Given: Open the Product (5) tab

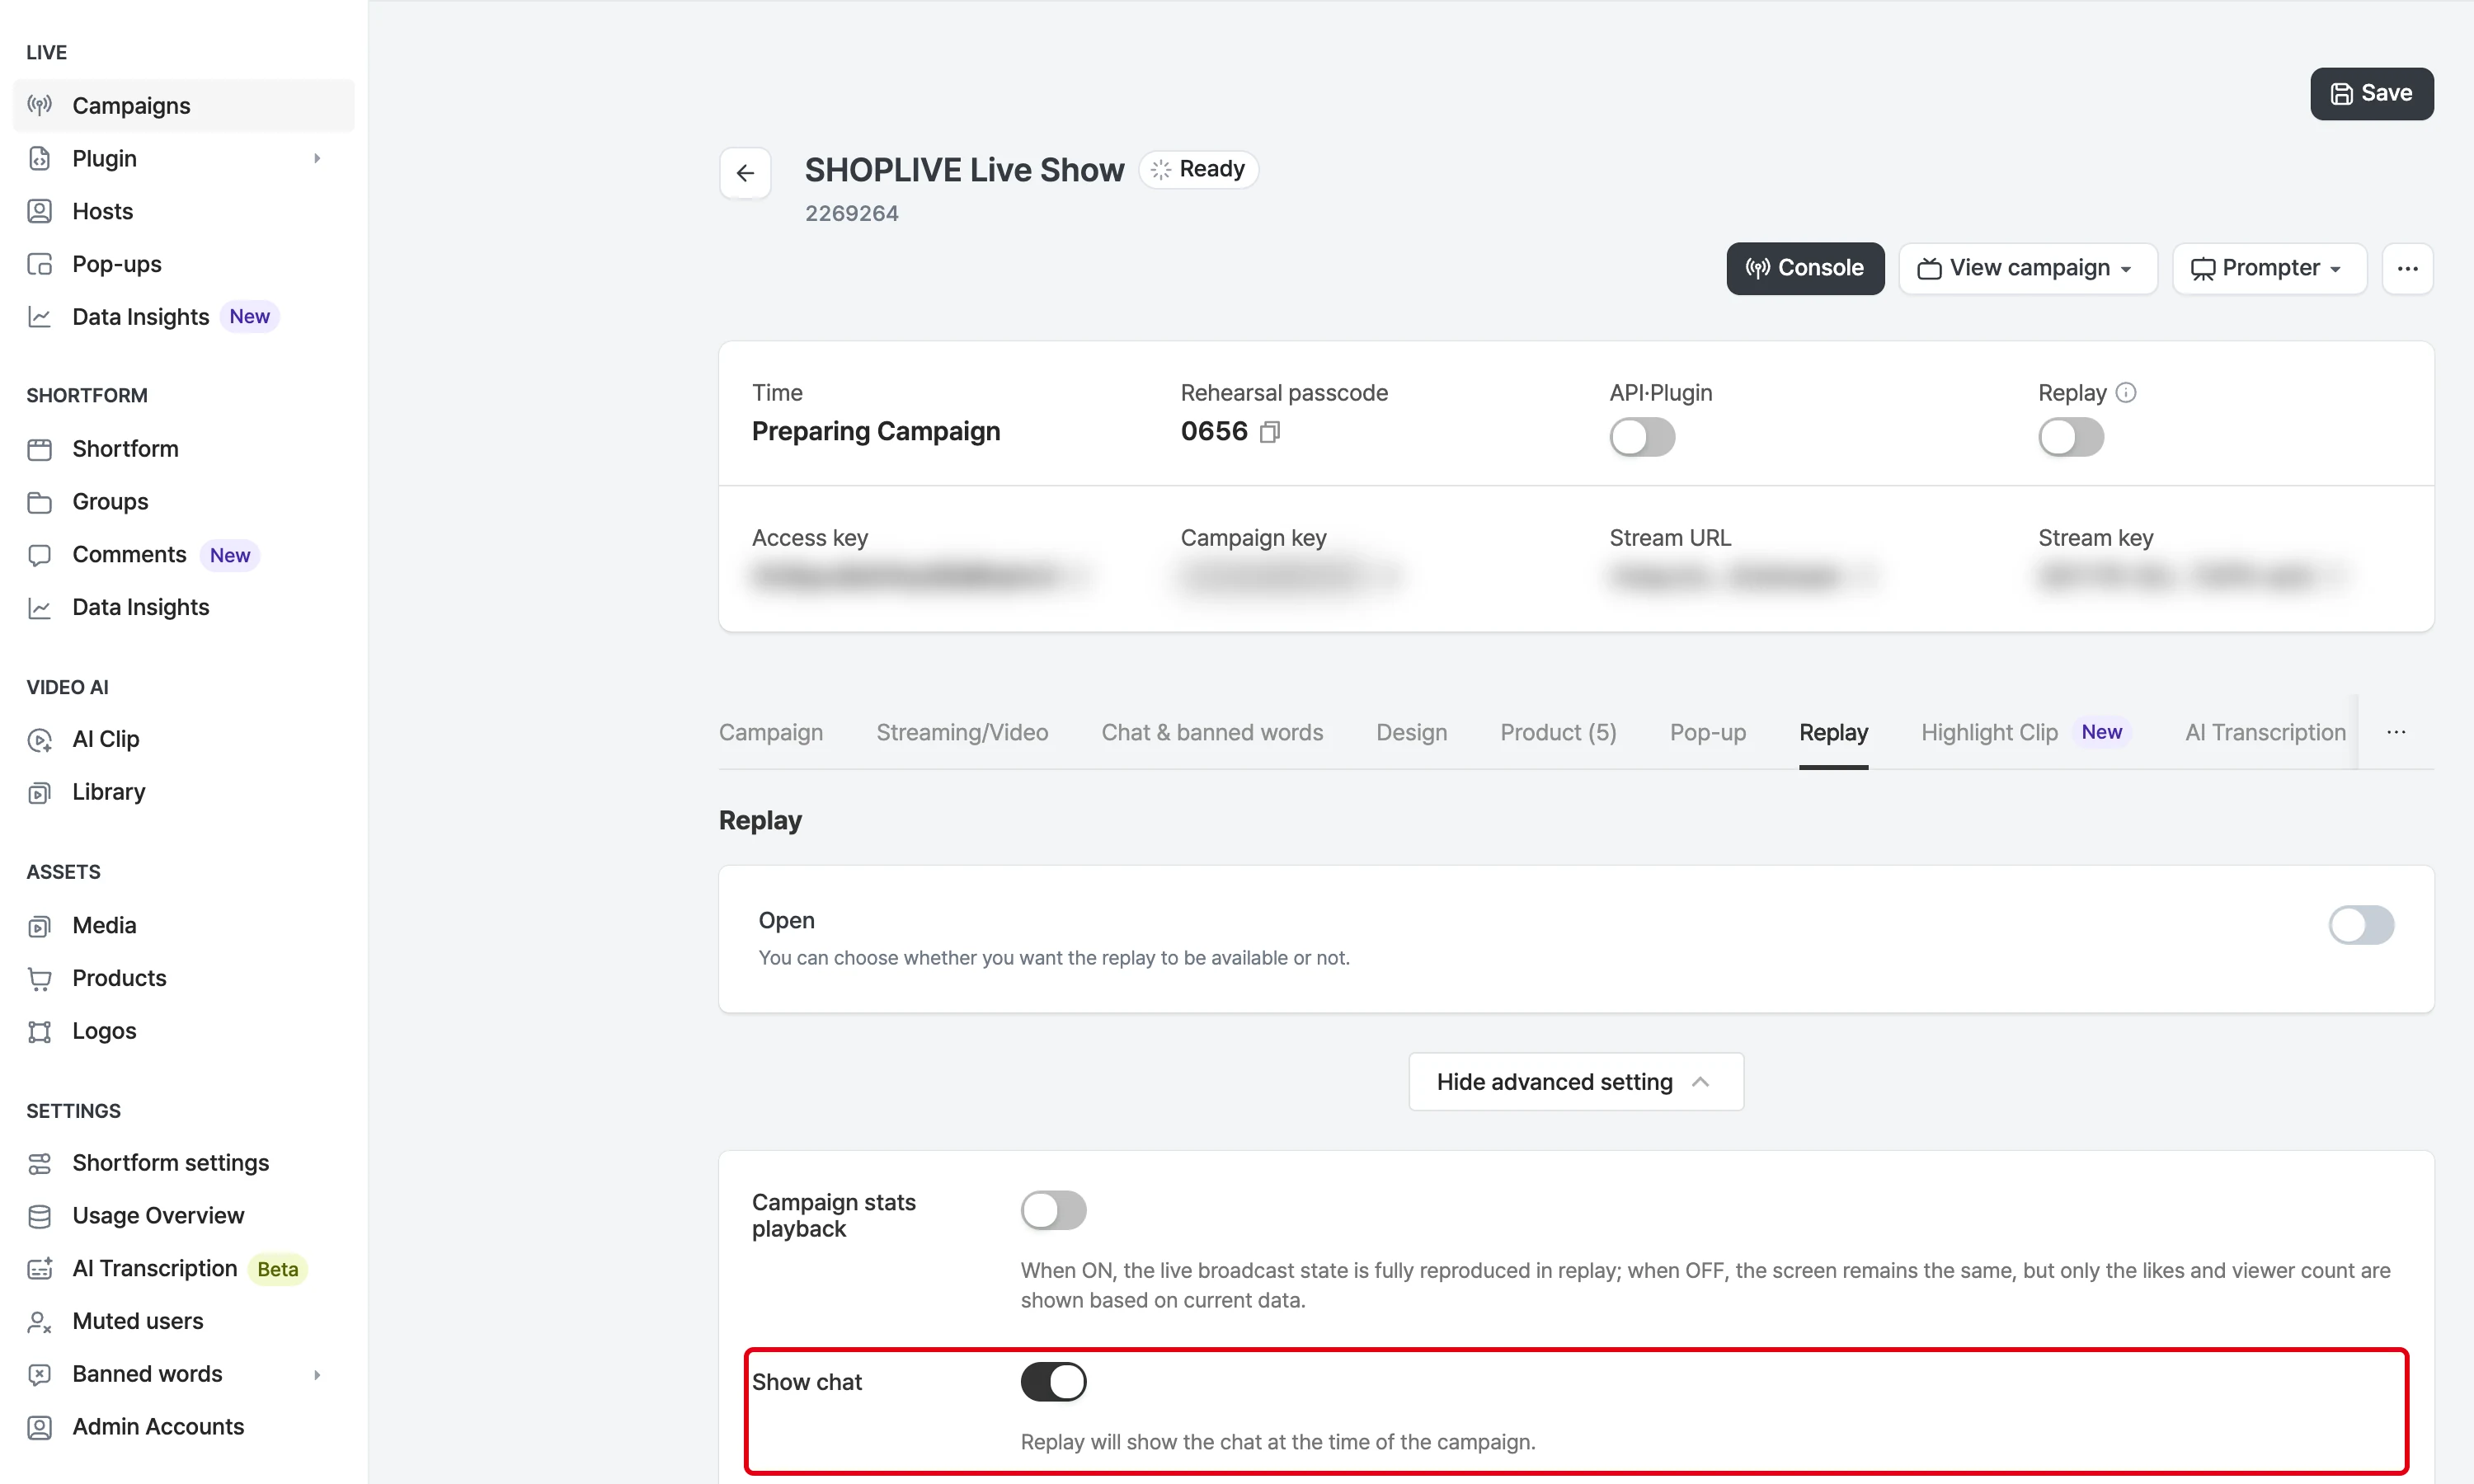Looking at the screenshot, I should point(1558,732).
